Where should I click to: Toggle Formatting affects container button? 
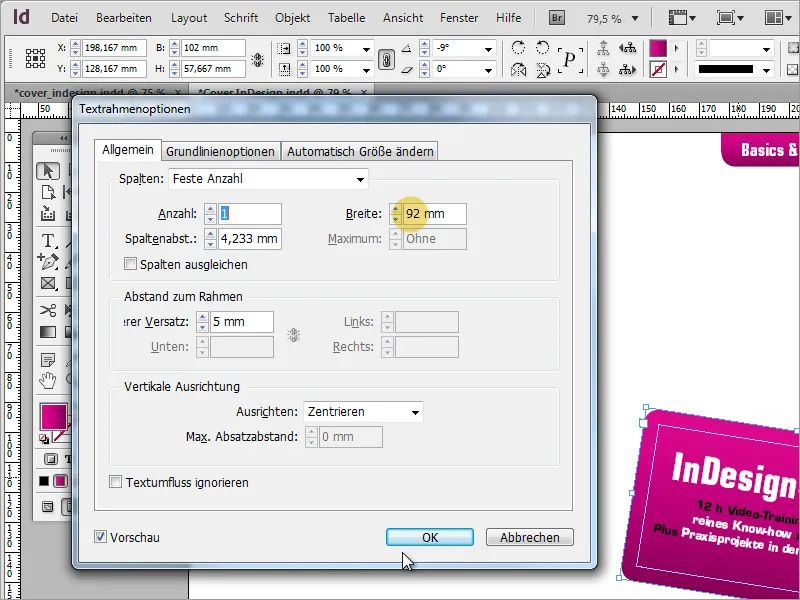point(51,459)
